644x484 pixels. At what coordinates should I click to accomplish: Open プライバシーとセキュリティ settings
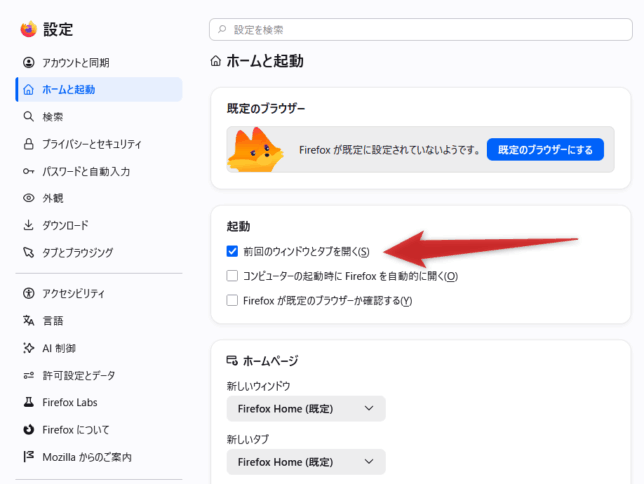click(99, 144)
